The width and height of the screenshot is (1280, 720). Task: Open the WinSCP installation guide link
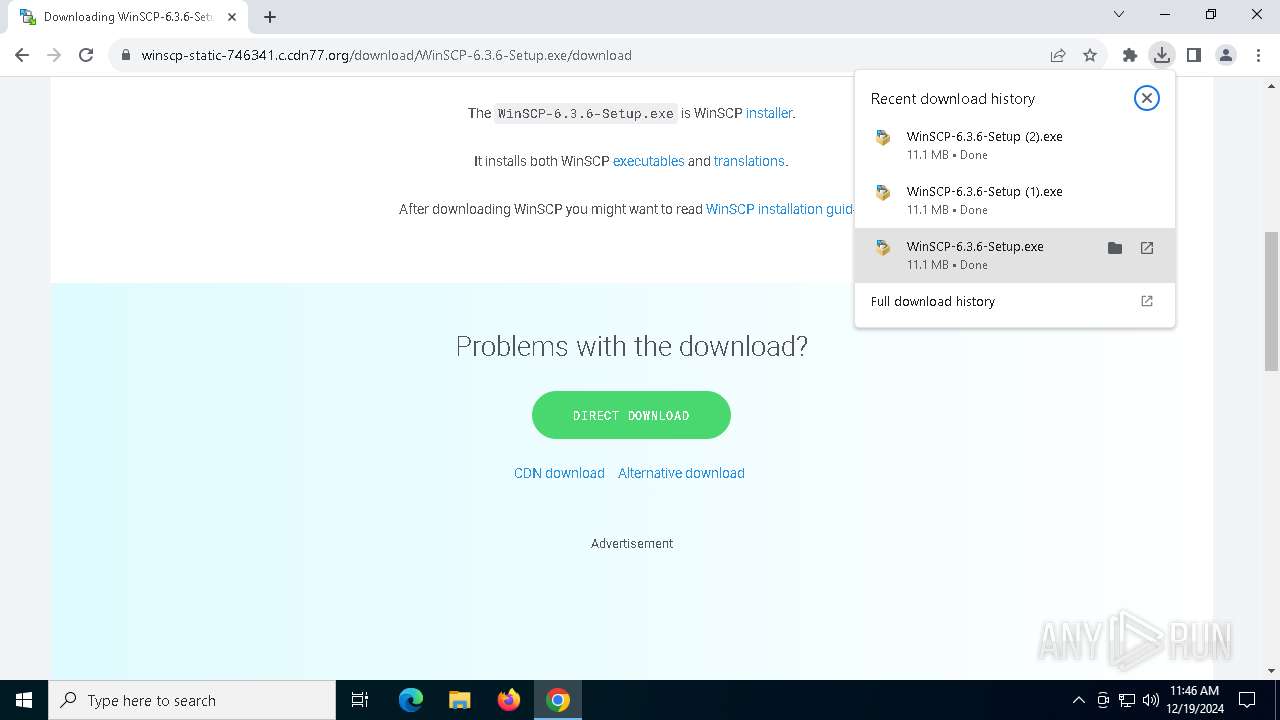[780, 209]
